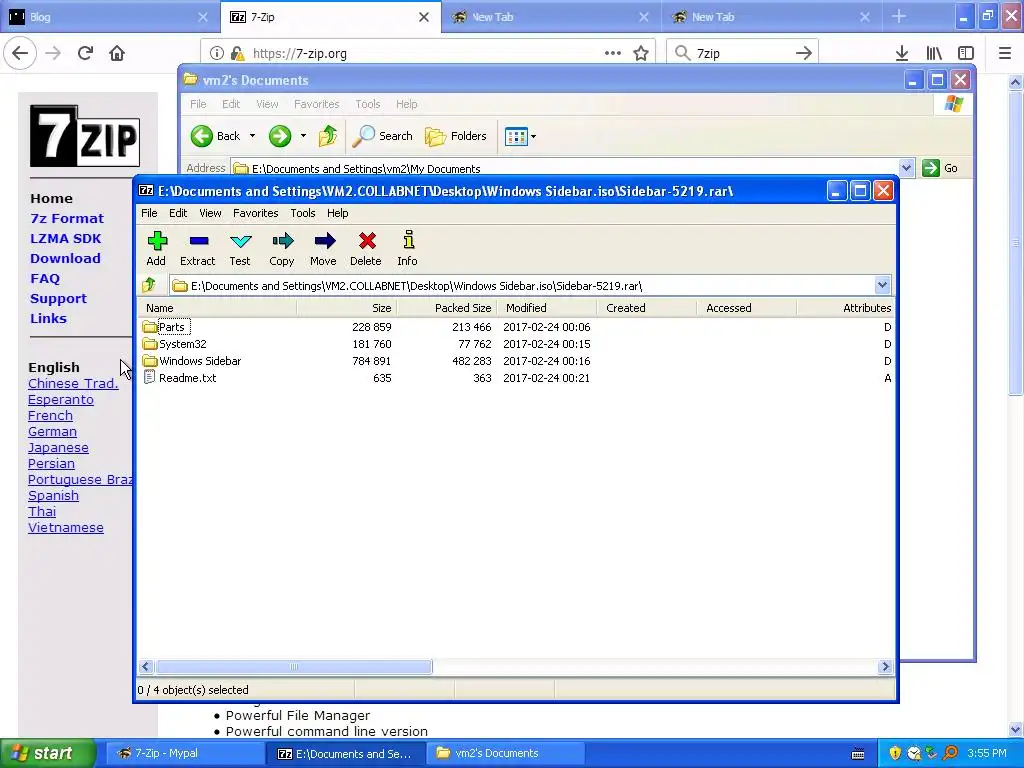Click the browser Home icon
This screenshot has width=1024, height=768.
pos(117,53)
